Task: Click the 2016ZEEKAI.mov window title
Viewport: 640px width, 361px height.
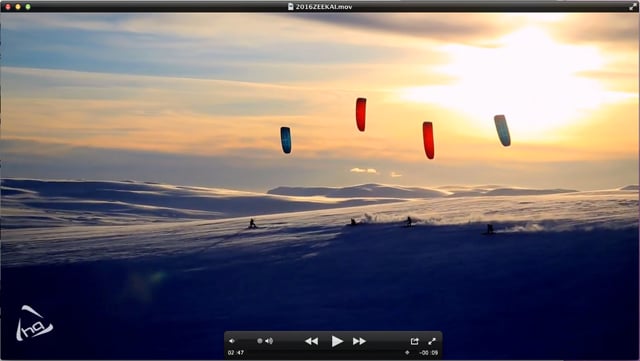Action: [x=324, y=7]
